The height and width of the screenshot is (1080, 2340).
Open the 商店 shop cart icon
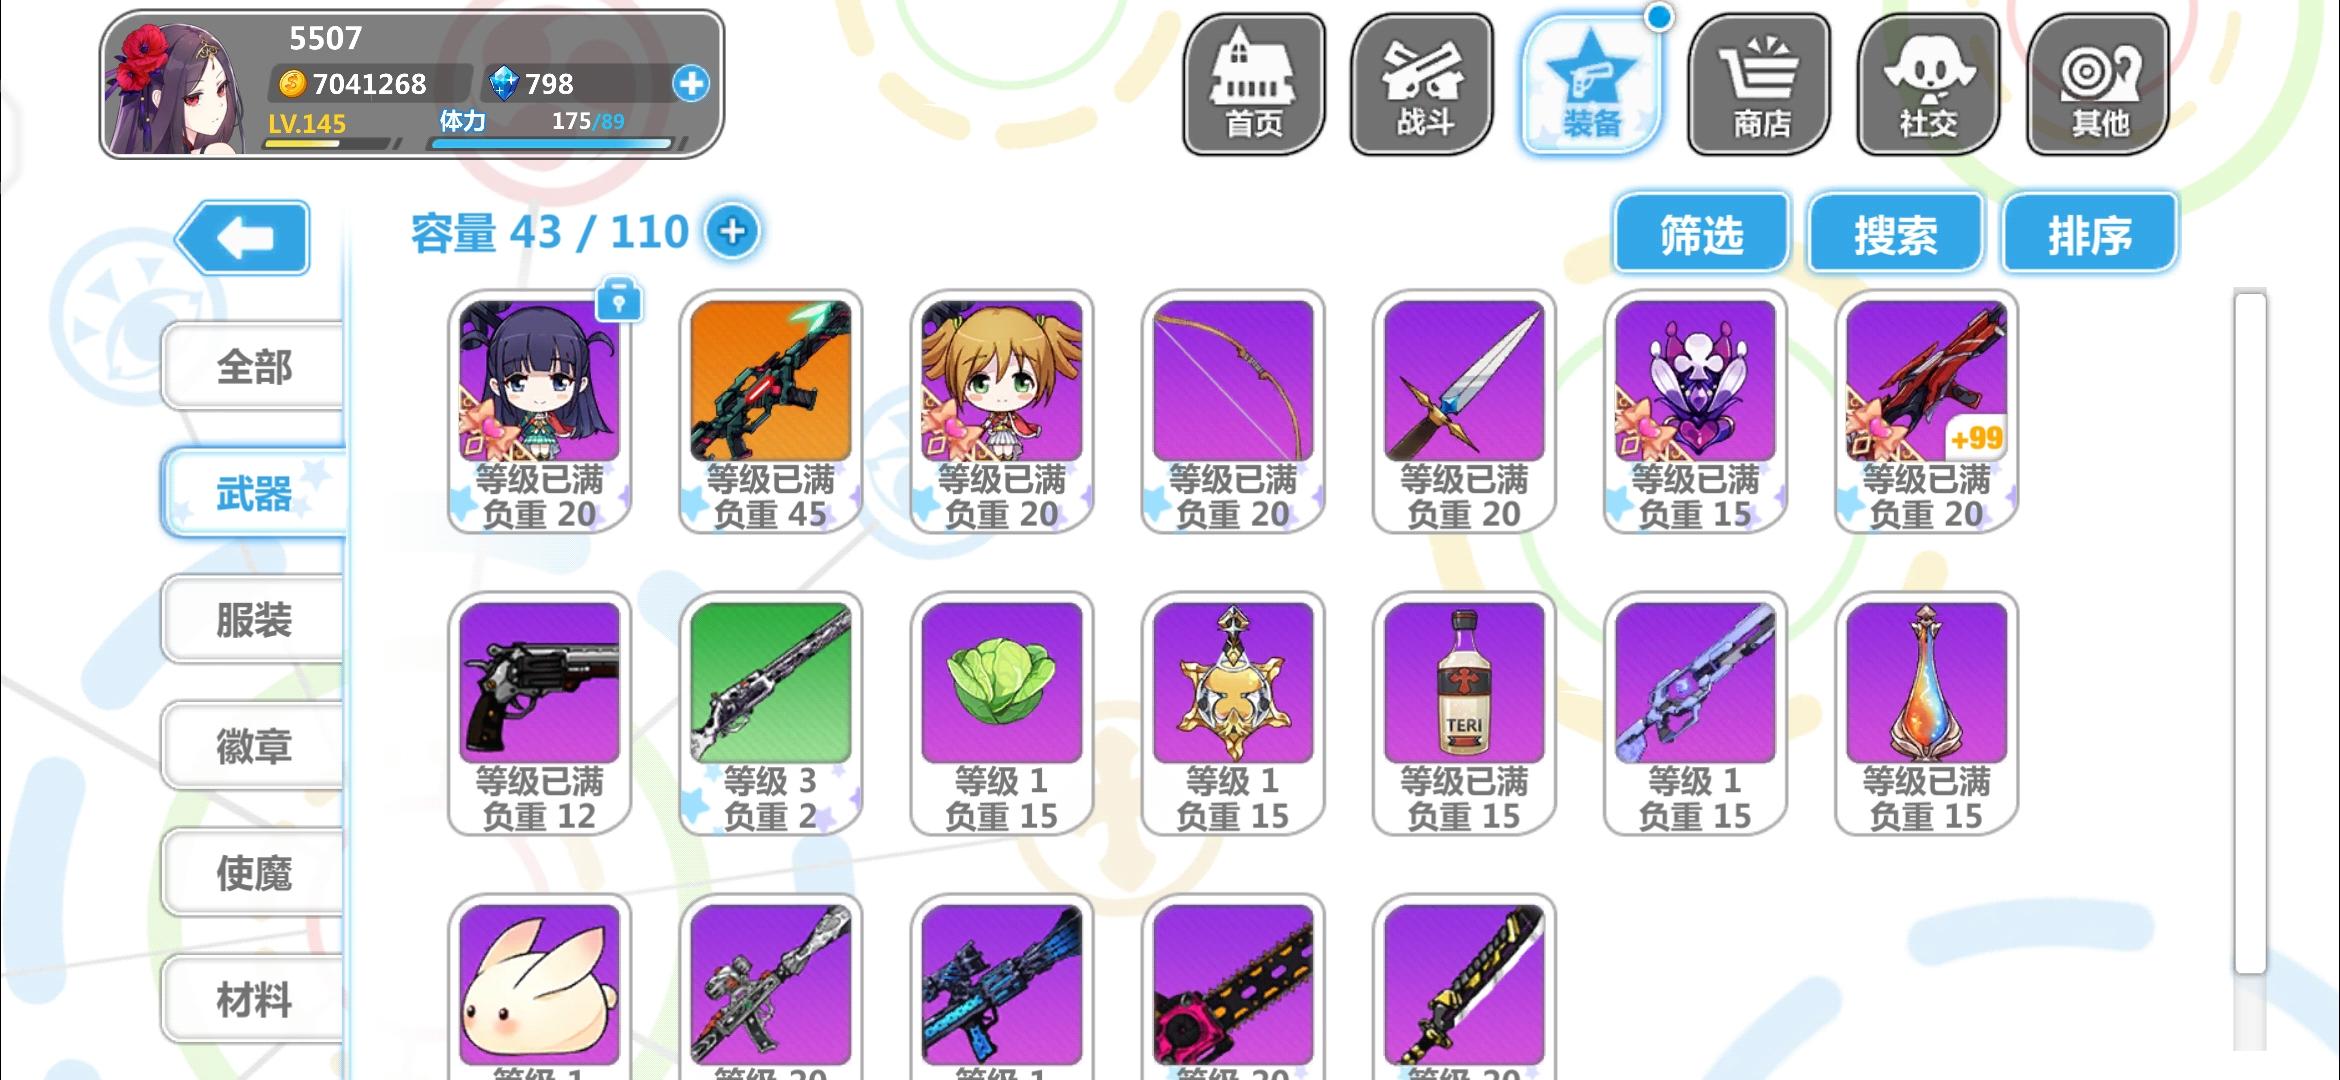1760,84
